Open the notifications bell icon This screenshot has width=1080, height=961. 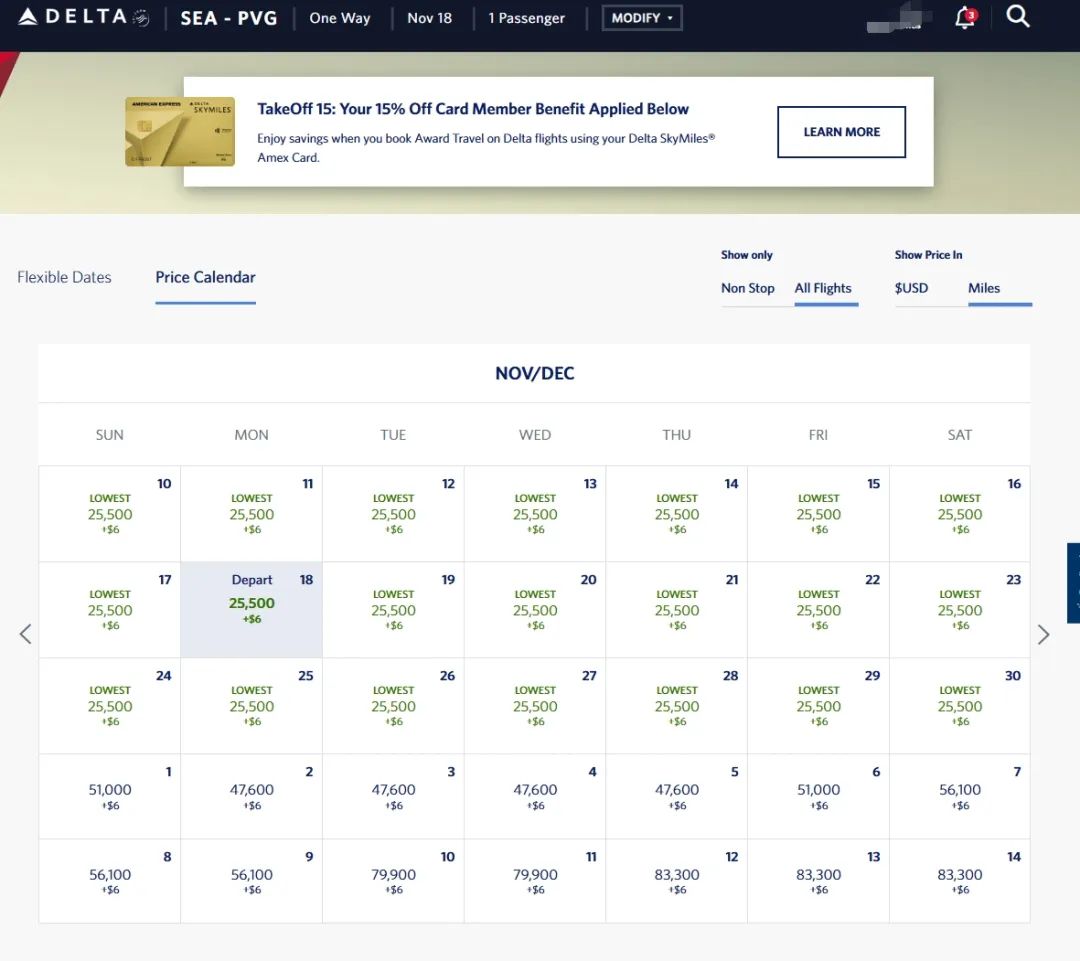point(965,17)
